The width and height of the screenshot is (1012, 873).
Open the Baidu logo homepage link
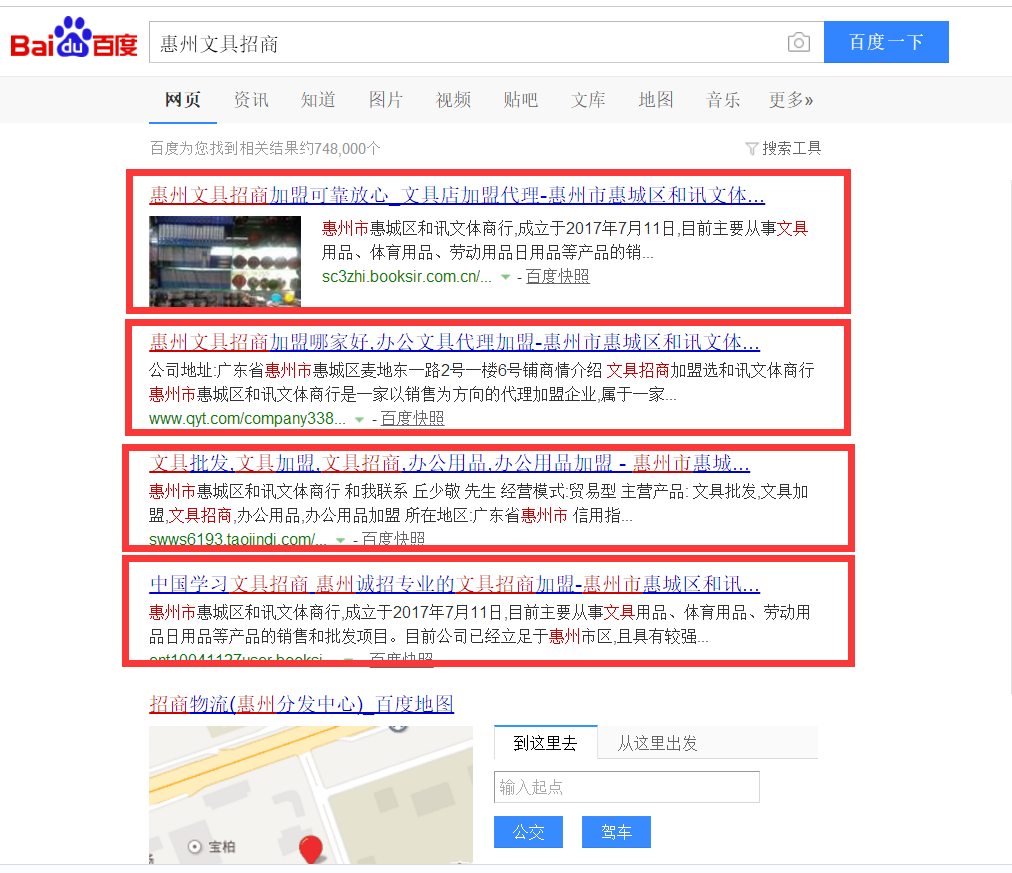click(74, 38)
